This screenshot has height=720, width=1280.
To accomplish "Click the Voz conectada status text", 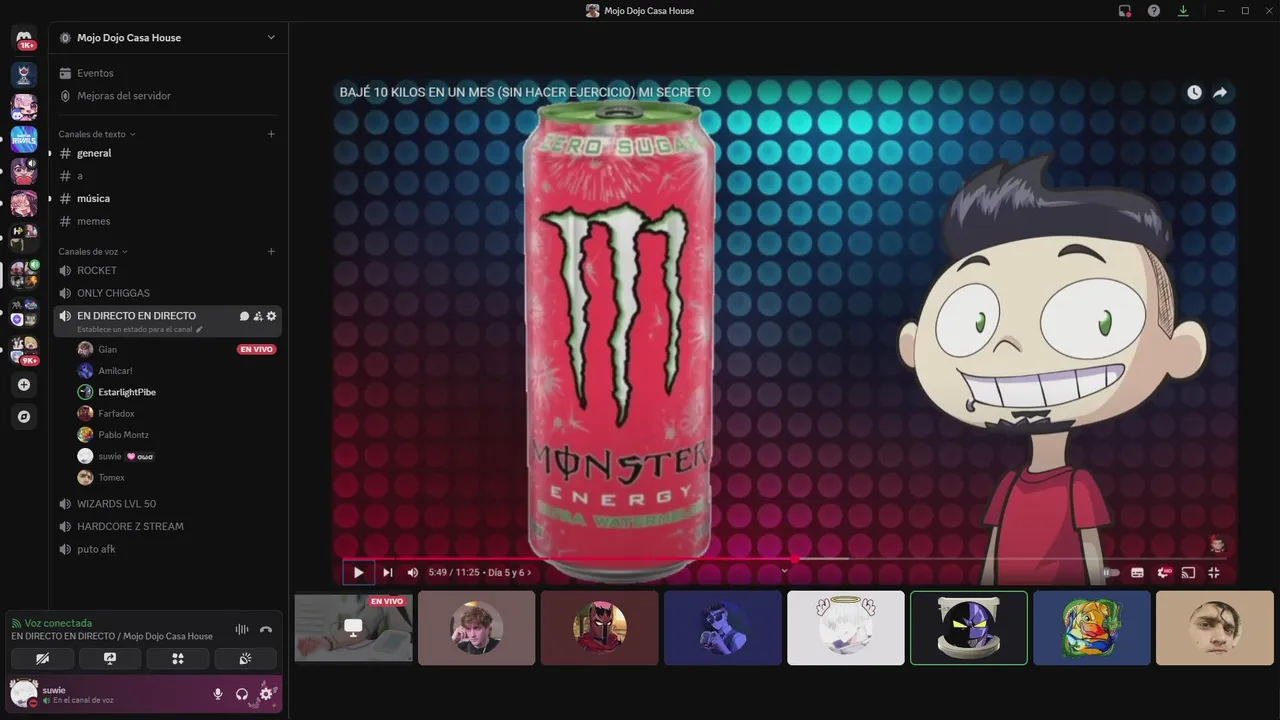I will coord(58,622).
